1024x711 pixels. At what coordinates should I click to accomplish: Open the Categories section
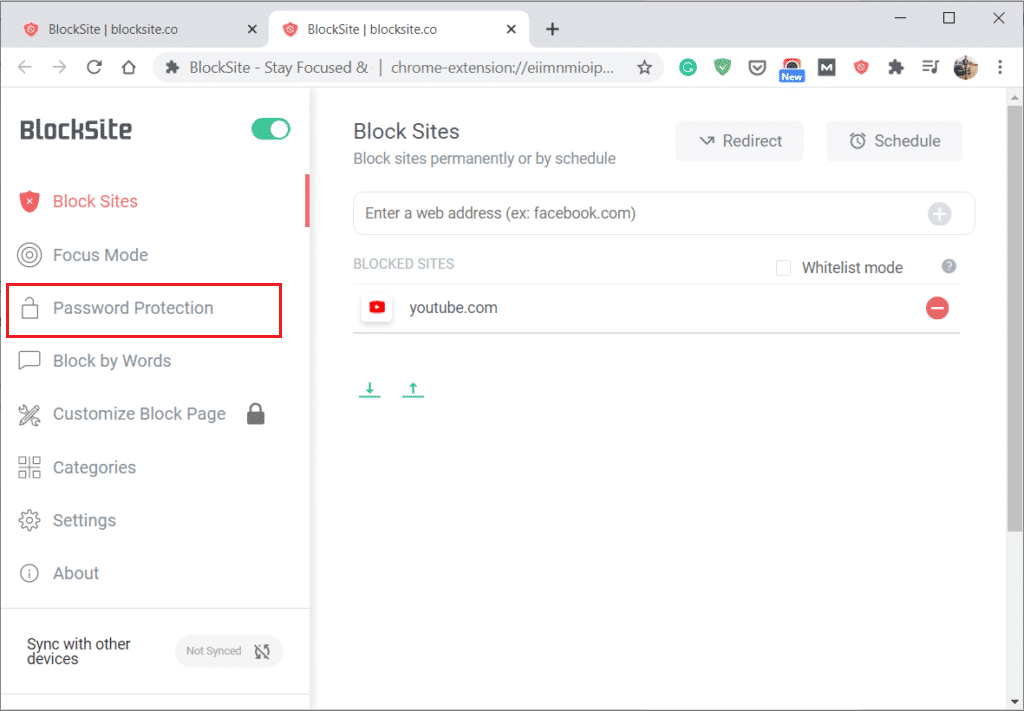click(95, 467)
